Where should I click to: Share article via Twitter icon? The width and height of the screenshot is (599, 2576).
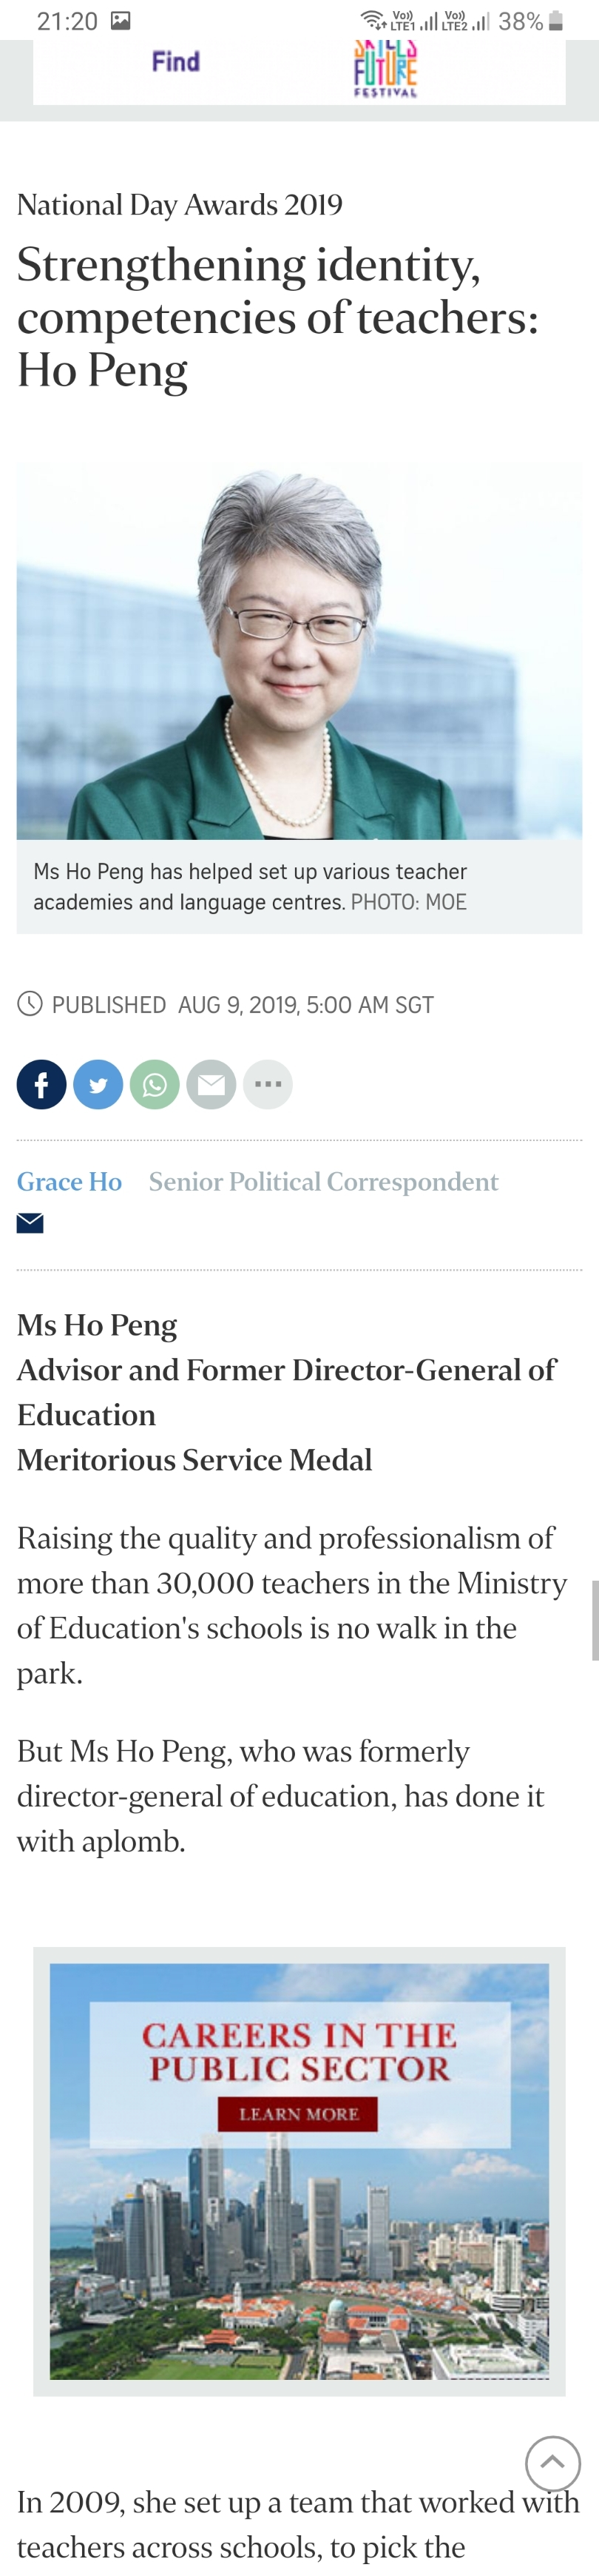coord(98,1084)
